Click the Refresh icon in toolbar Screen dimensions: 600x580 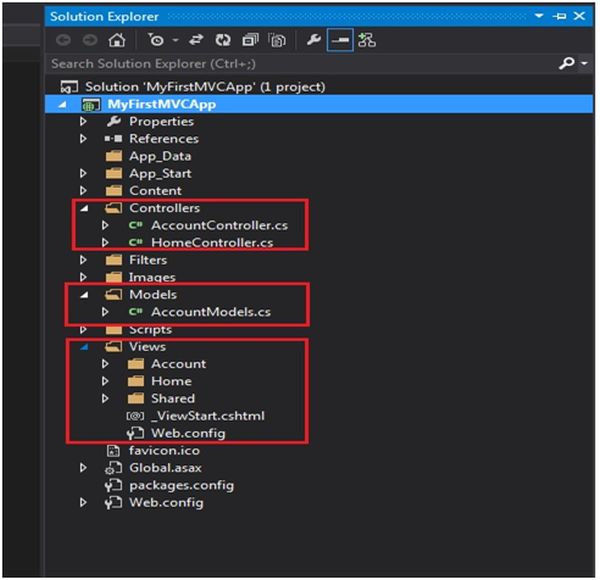point(223,40)
